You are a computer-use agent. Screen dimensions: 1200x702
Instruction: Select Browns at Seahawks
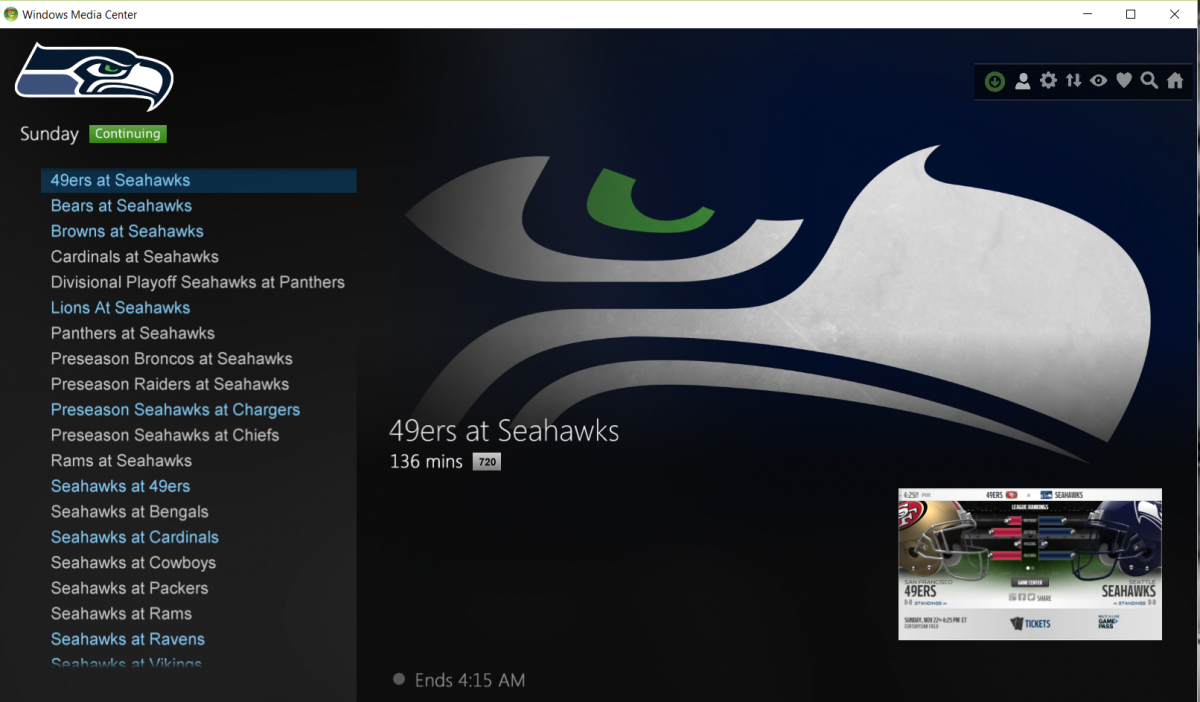pos(127,231)
